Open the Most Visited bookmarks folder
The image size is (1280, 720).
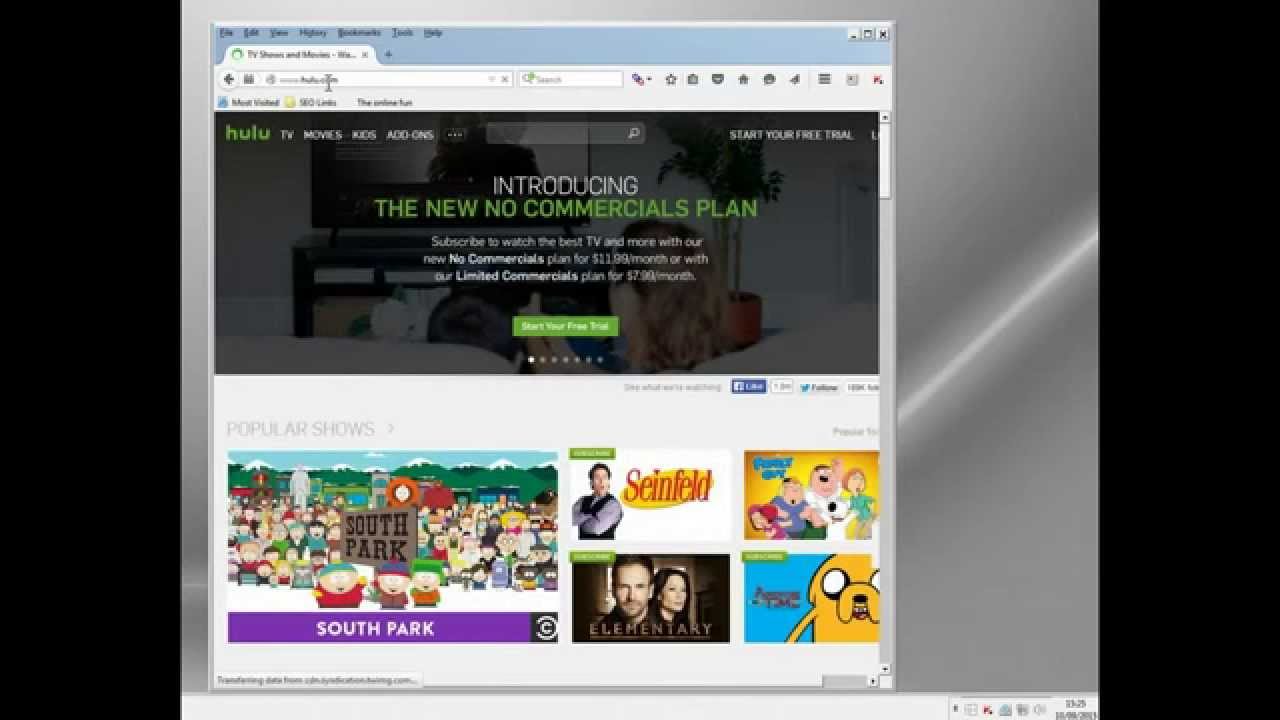coord(249,102)
